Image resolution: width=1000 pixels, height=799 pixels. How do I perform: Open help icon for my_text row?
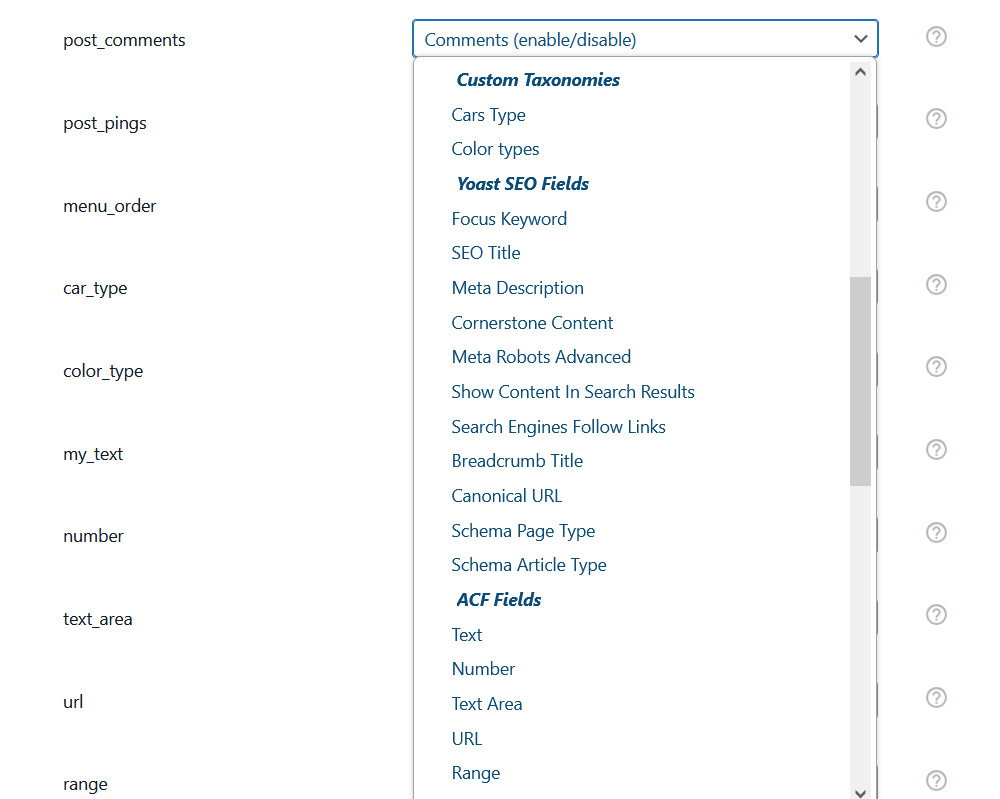(x=936, y=450)
